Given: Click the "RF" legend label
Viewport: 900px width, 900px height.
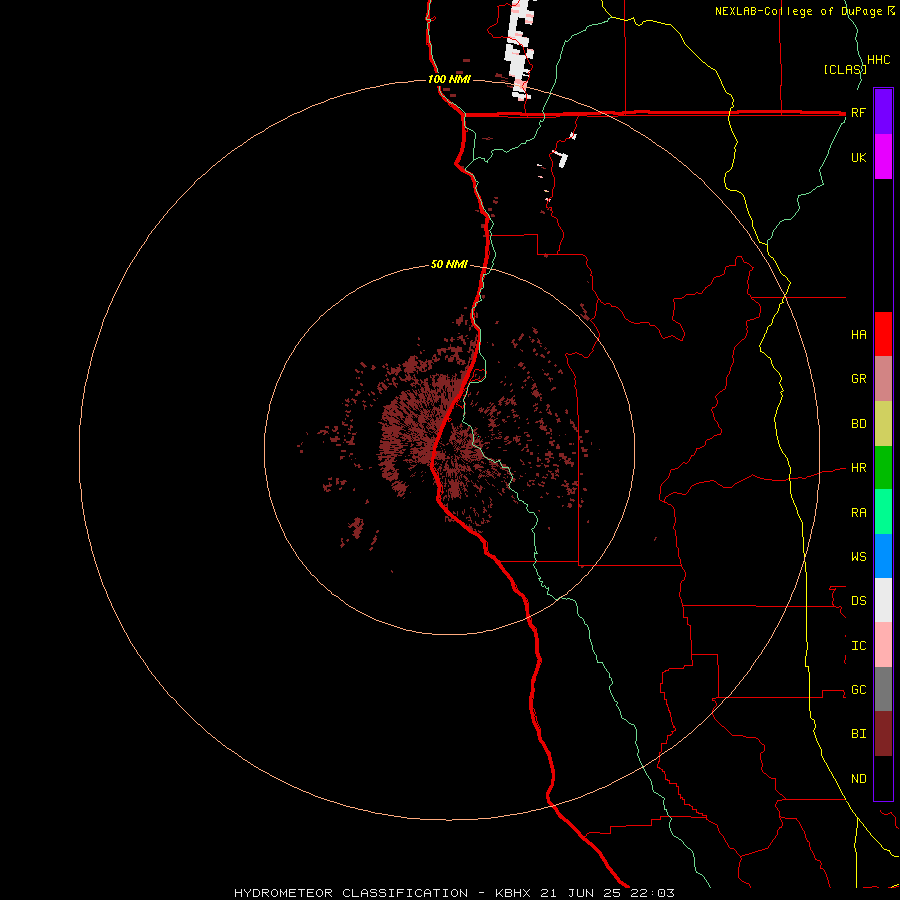Looking at the screenshot, I should pyautogui.click(x=858, y=112).
